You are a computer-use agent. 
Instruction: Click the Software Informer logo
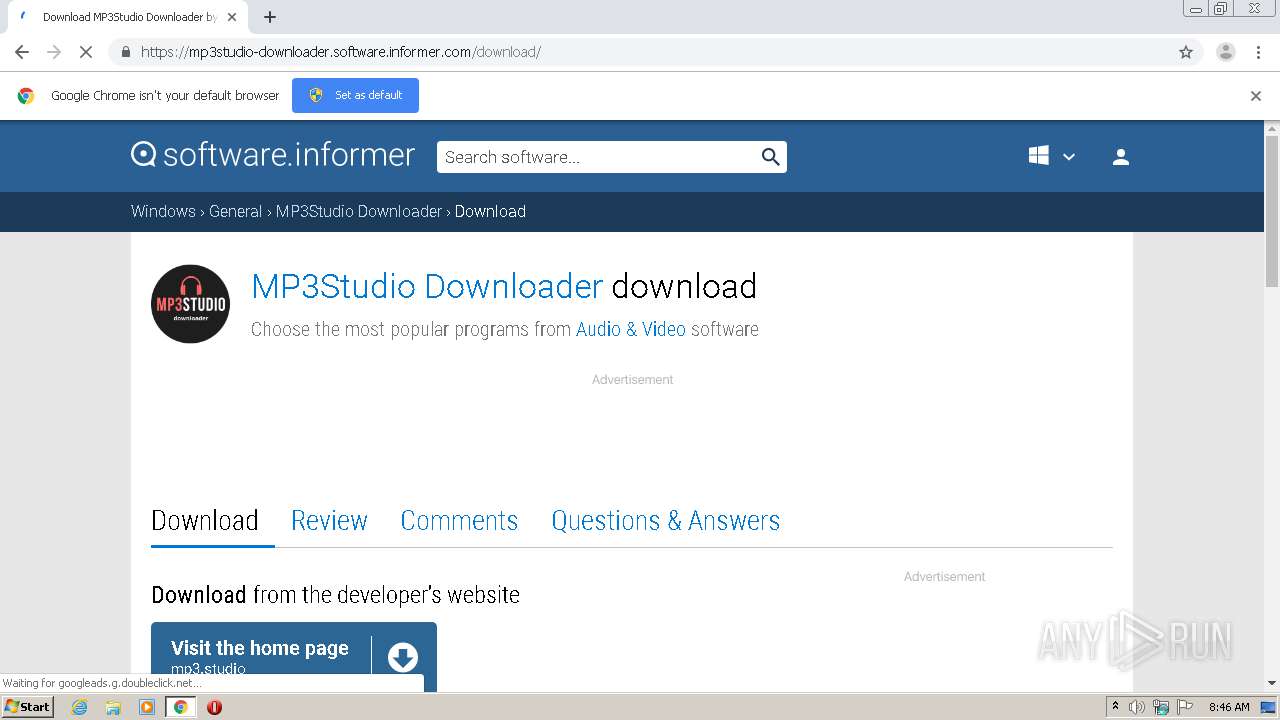click(272, 155)
